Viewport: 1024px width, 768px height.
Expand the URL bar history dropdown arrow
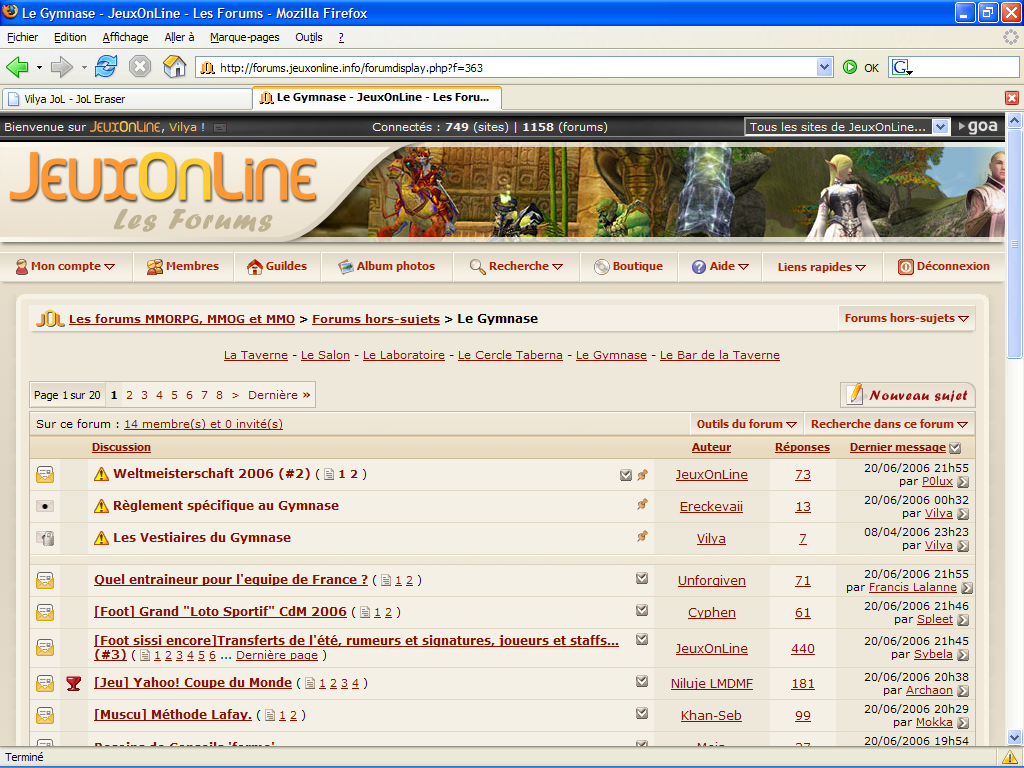point(825,67)
